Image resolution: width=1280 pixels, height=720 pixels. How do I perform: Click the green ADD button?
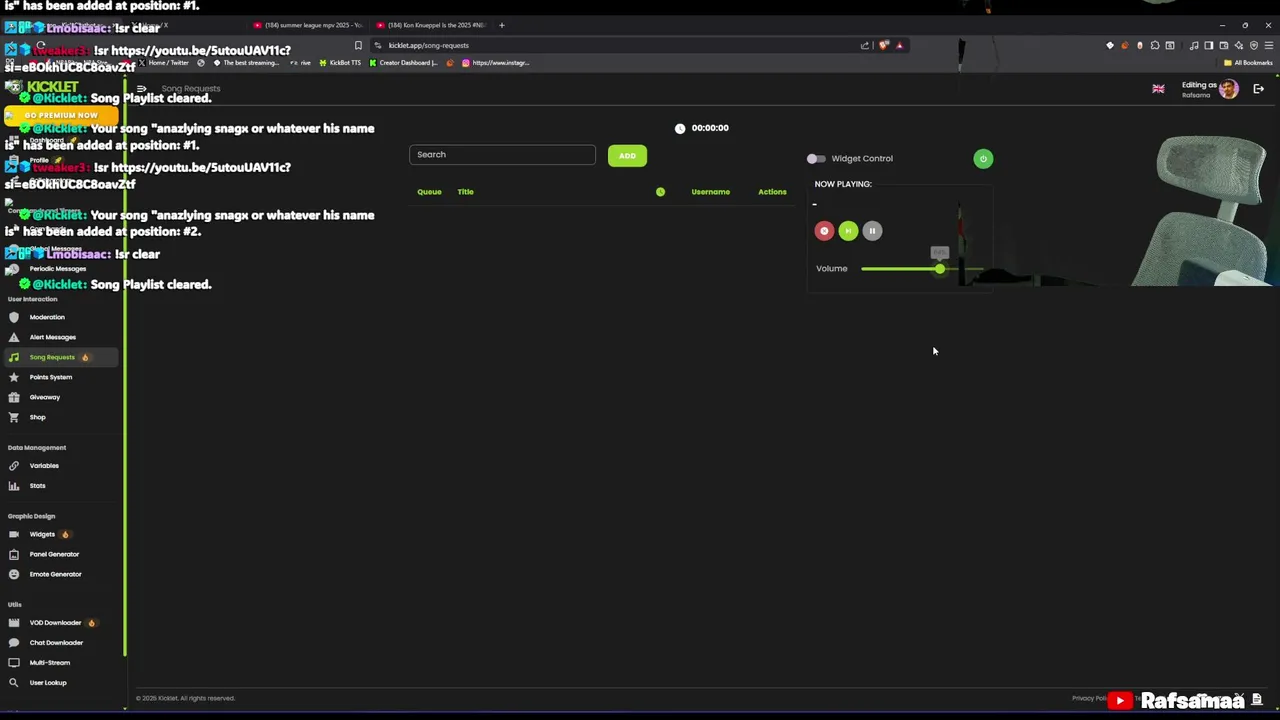(627, 156)
